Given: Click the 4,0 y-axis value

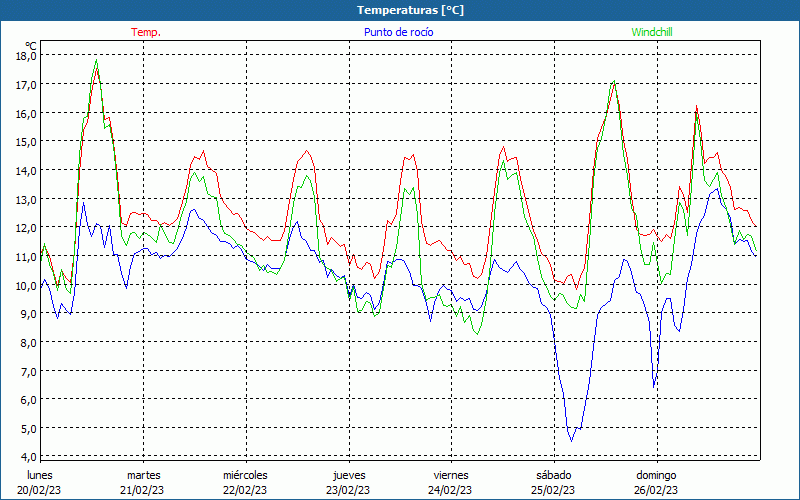Looking at the screenshot, I should tap(28, 457).
